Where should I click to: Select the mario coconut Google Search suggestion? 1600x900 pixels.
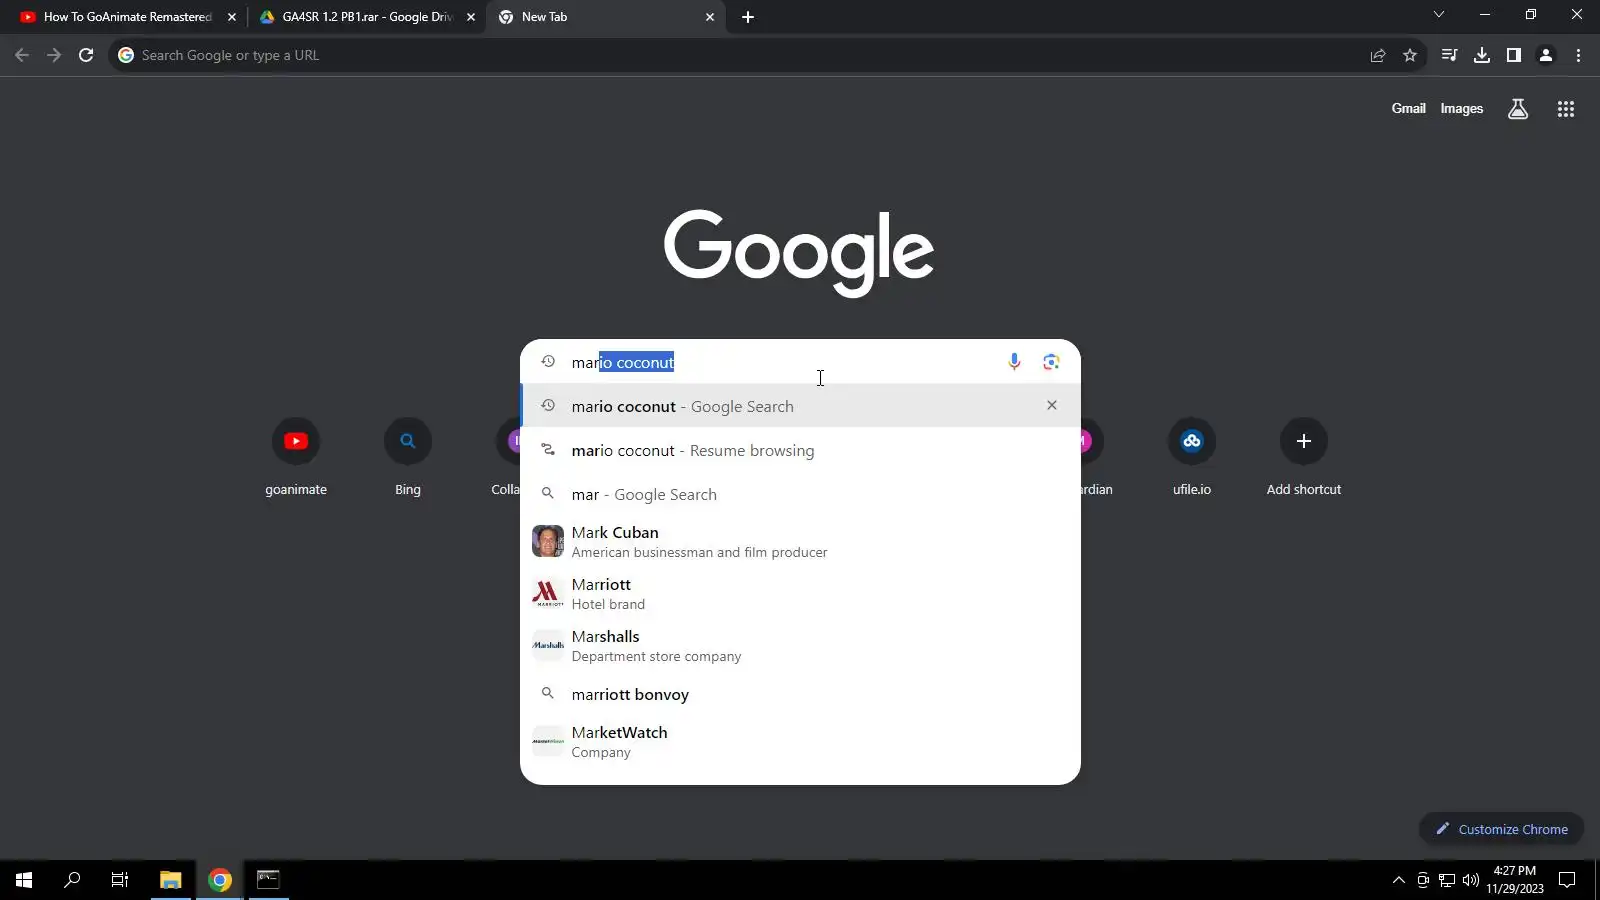[800, 406]
